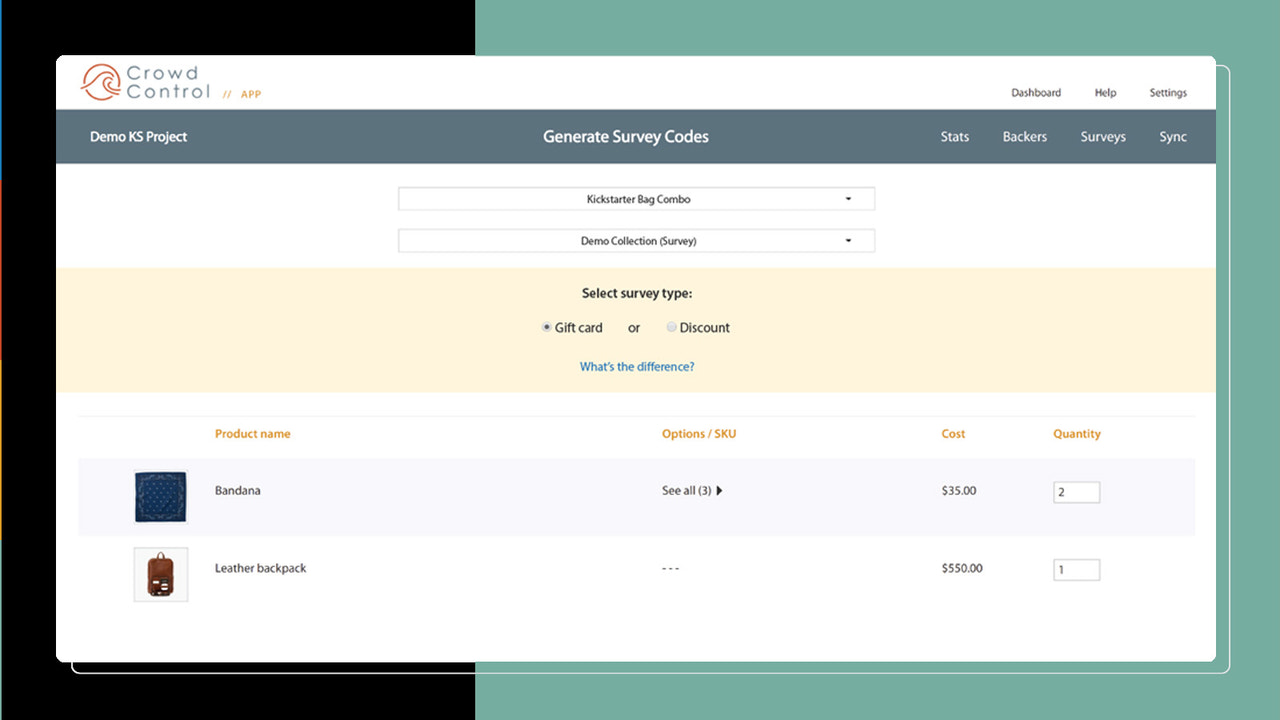Screen dimensions: 1280x720
Task: Click the Bandana quantity input field
Action: point(1076,491)
